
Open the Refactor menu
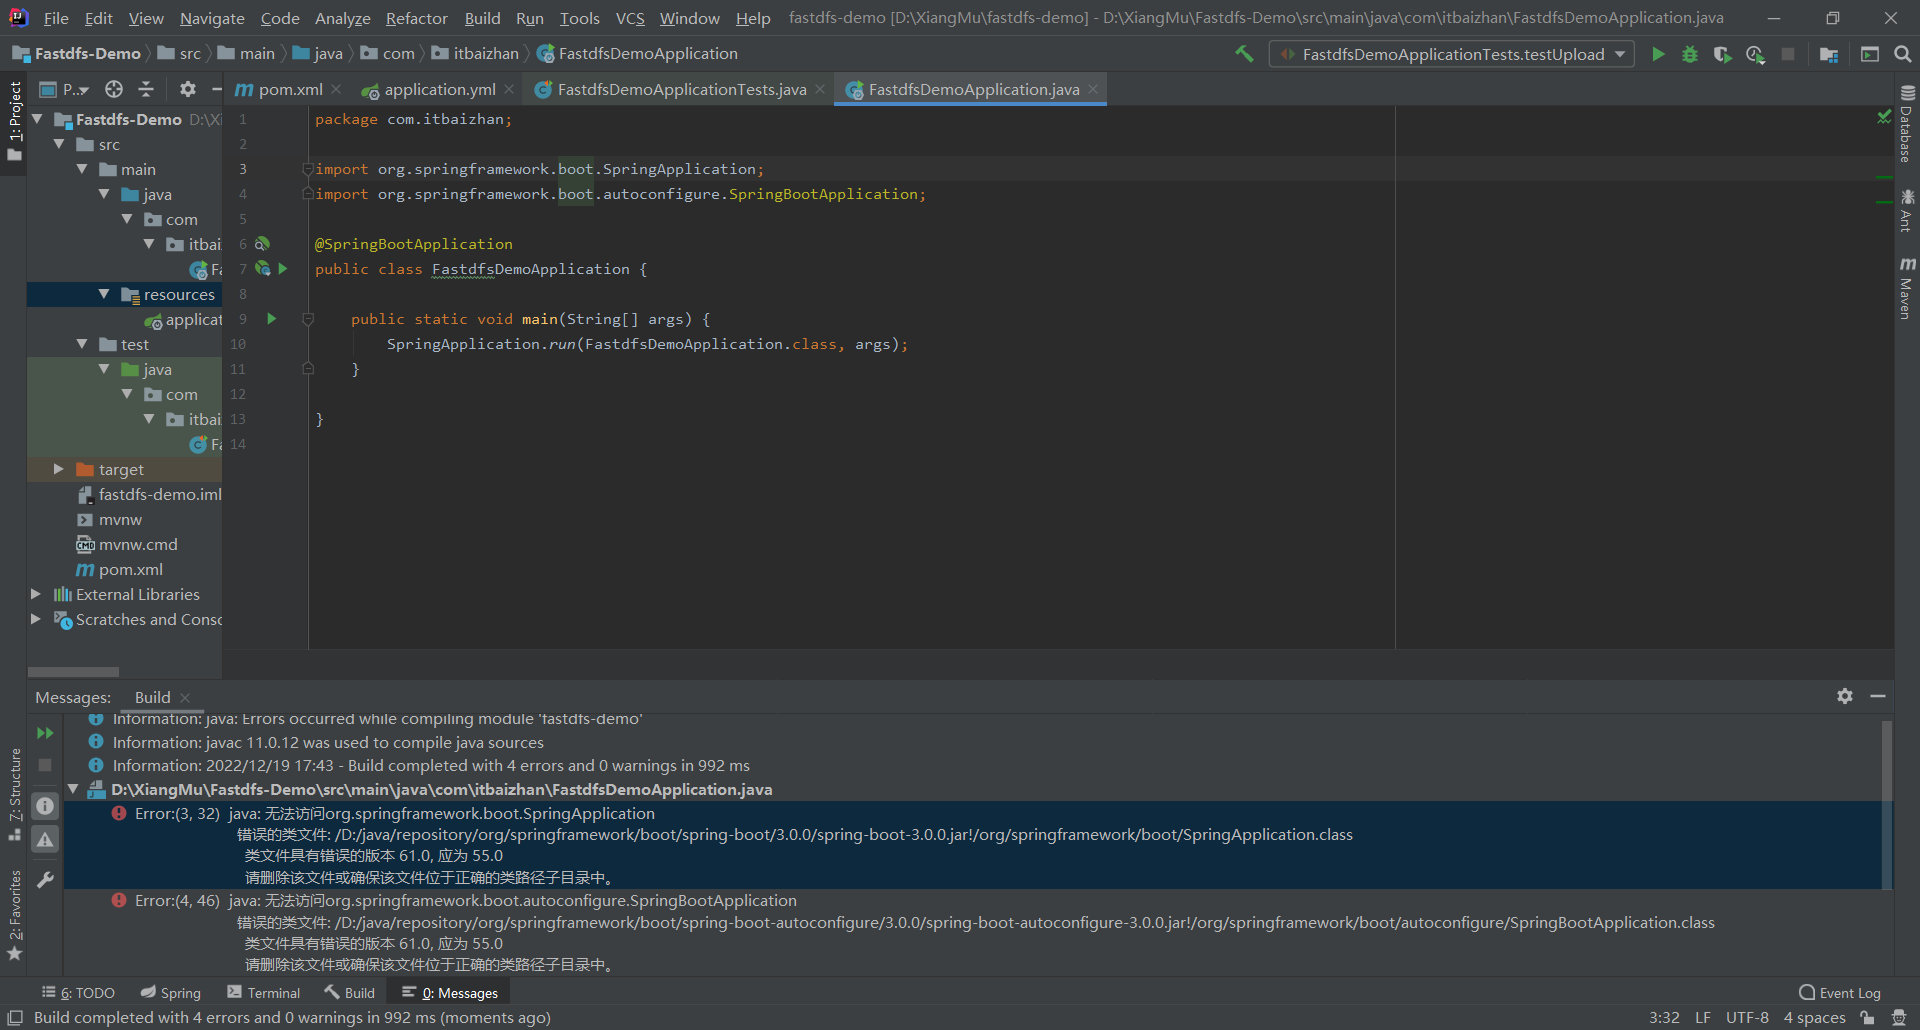click(x=416, y=18)
